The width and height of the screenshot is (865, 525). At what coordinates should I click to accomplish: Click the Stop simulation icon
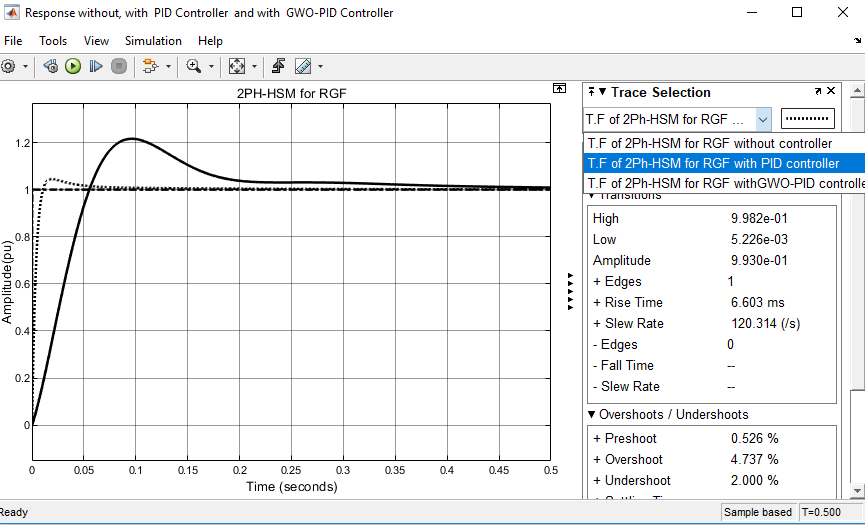click(x=119, y=67)
